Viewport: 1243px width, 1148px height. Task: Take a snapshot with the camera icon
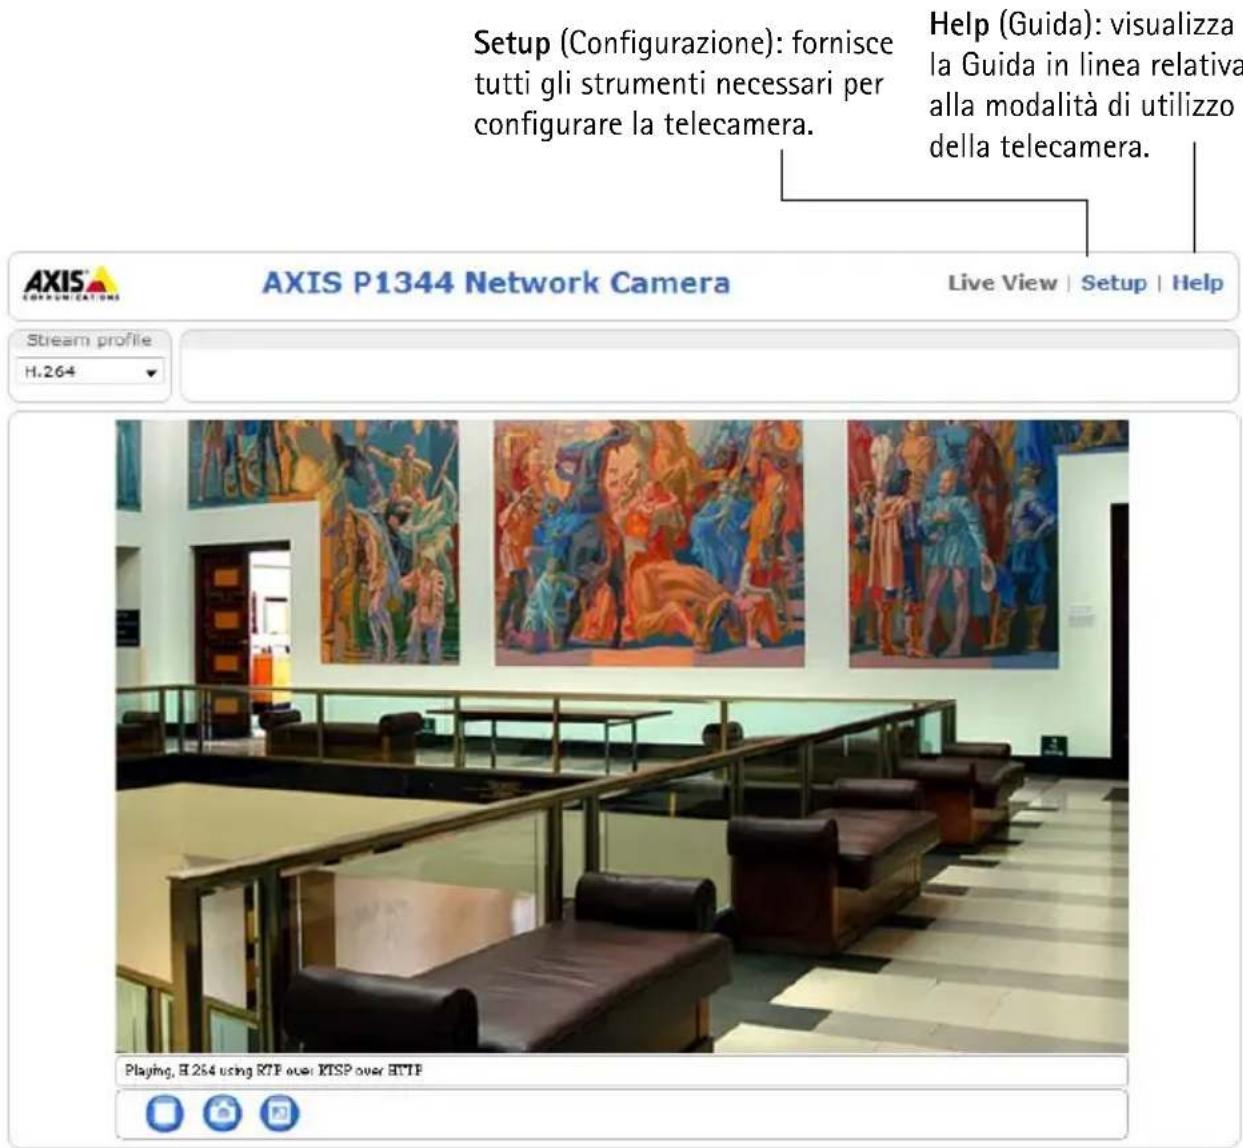click(x=222, y=1112)
